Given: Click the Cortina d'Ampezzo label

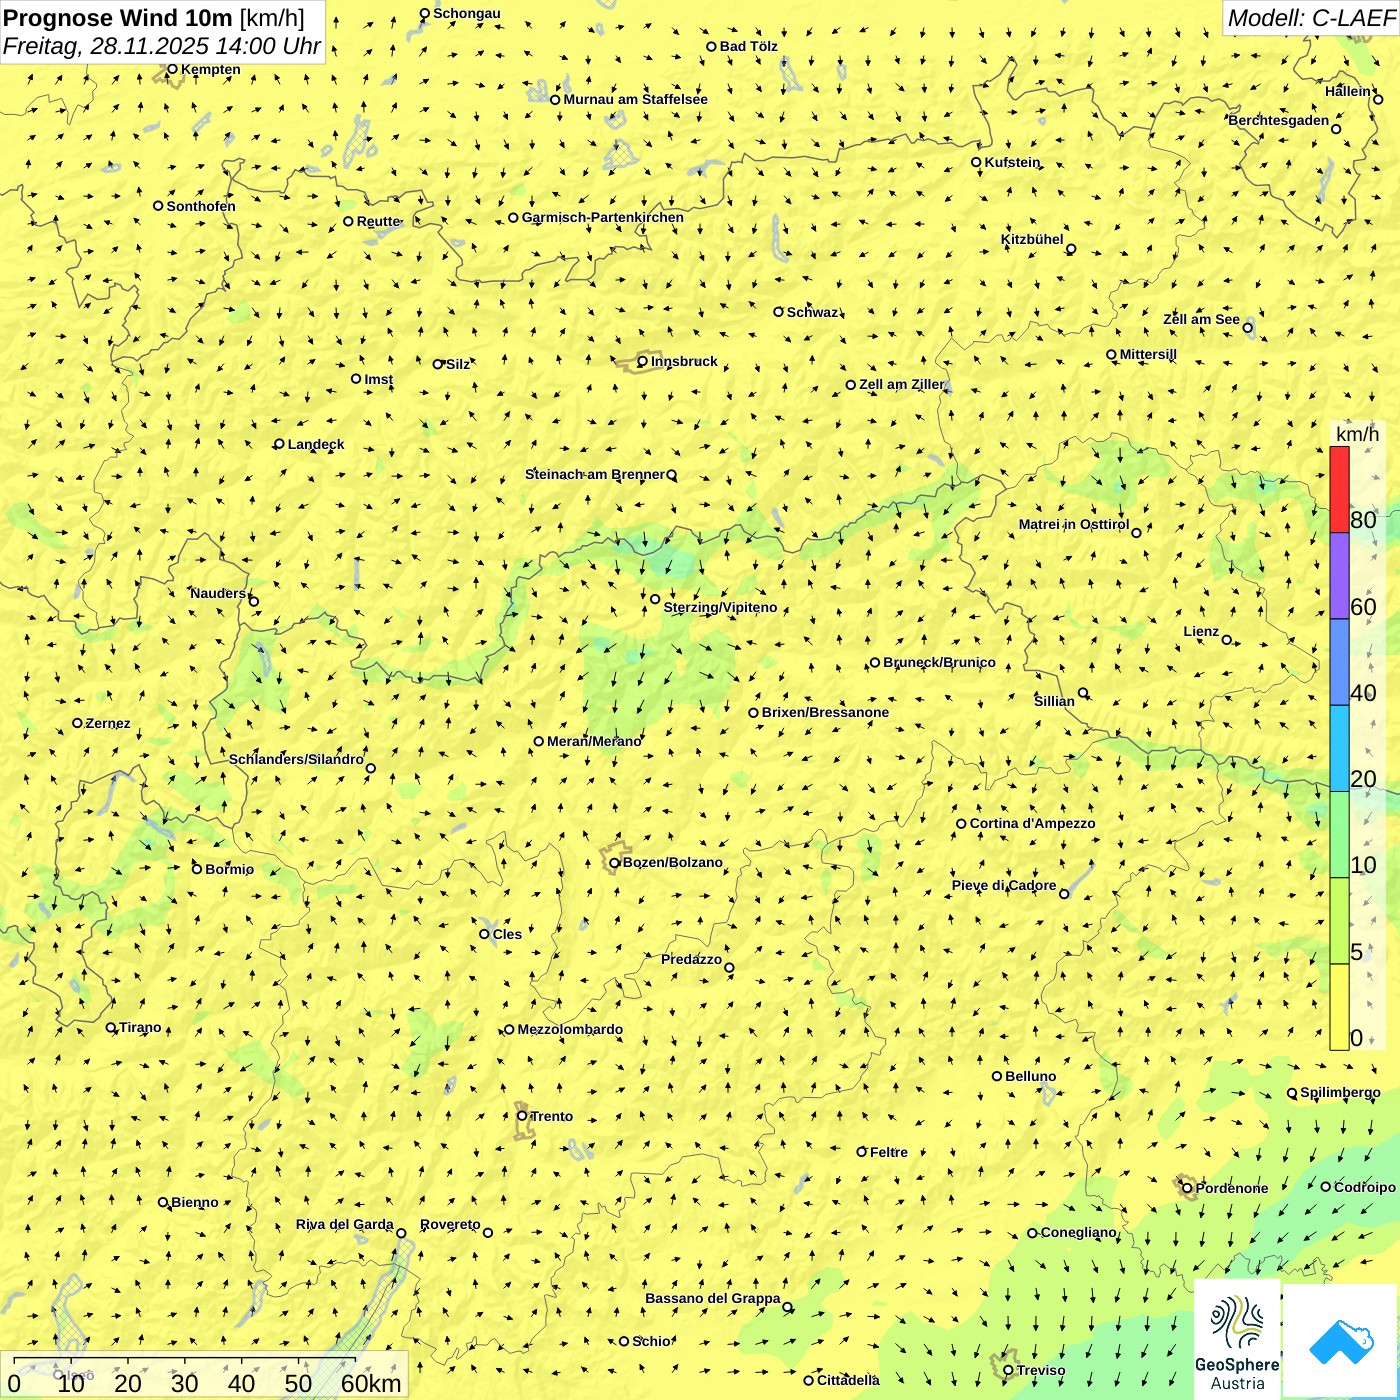Looking at the screenshot, I should 1032,823.
